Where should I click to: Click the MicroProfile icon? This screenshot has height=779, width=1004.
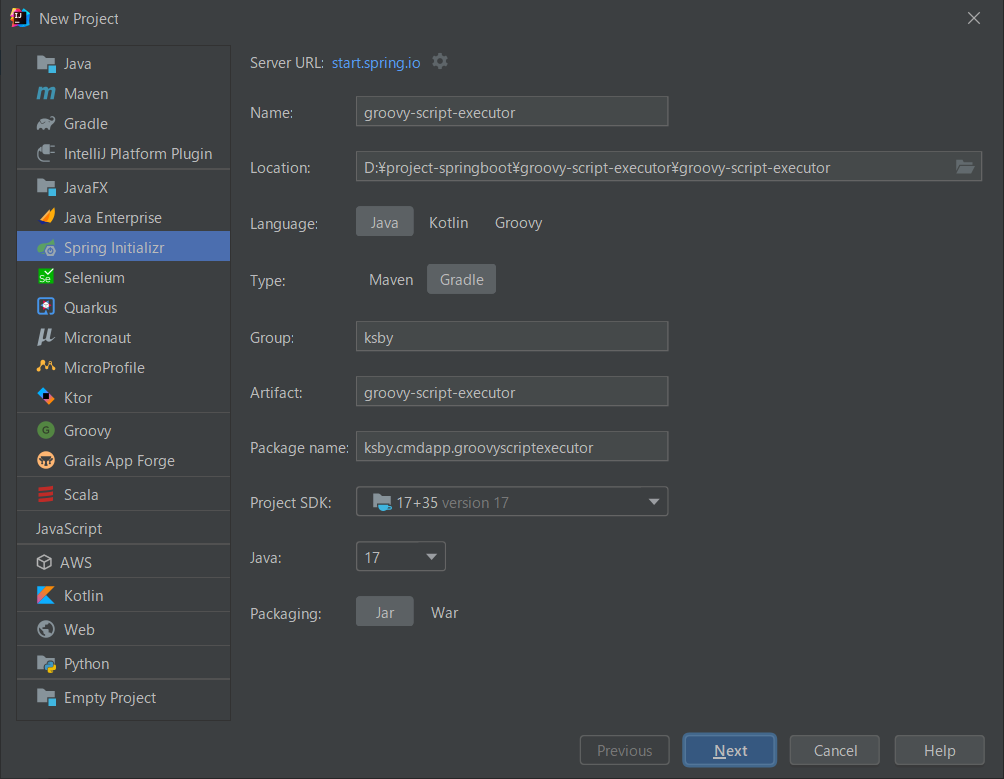pyautogui.click(x=46, y=367)
